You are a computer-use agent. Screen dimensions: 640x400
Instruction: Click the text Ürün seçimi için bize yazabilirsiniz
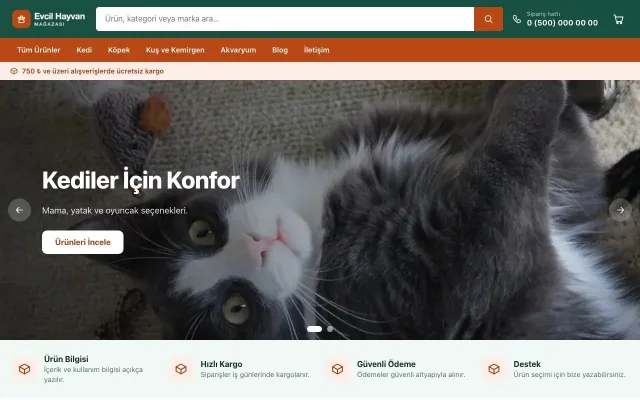569,375
